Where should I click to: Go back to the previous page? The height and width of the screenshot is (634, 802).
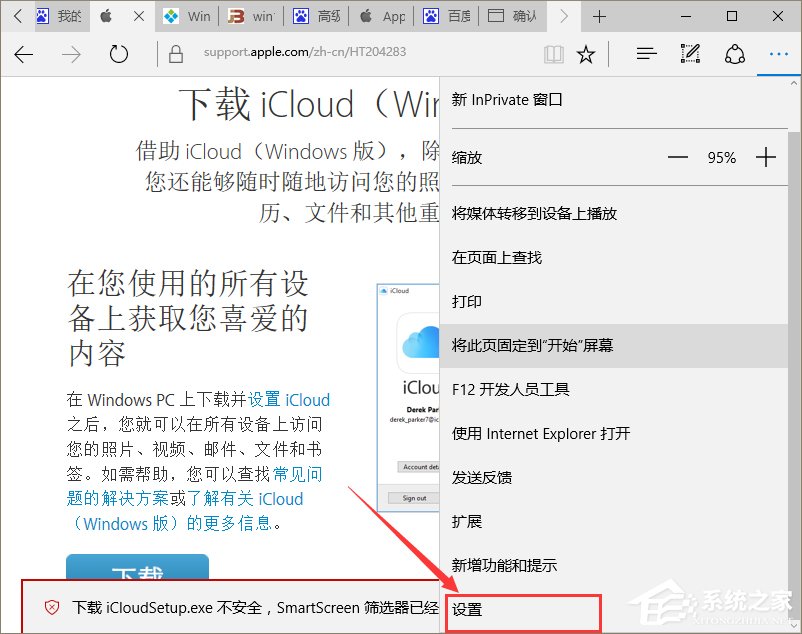tap(24, 54)
